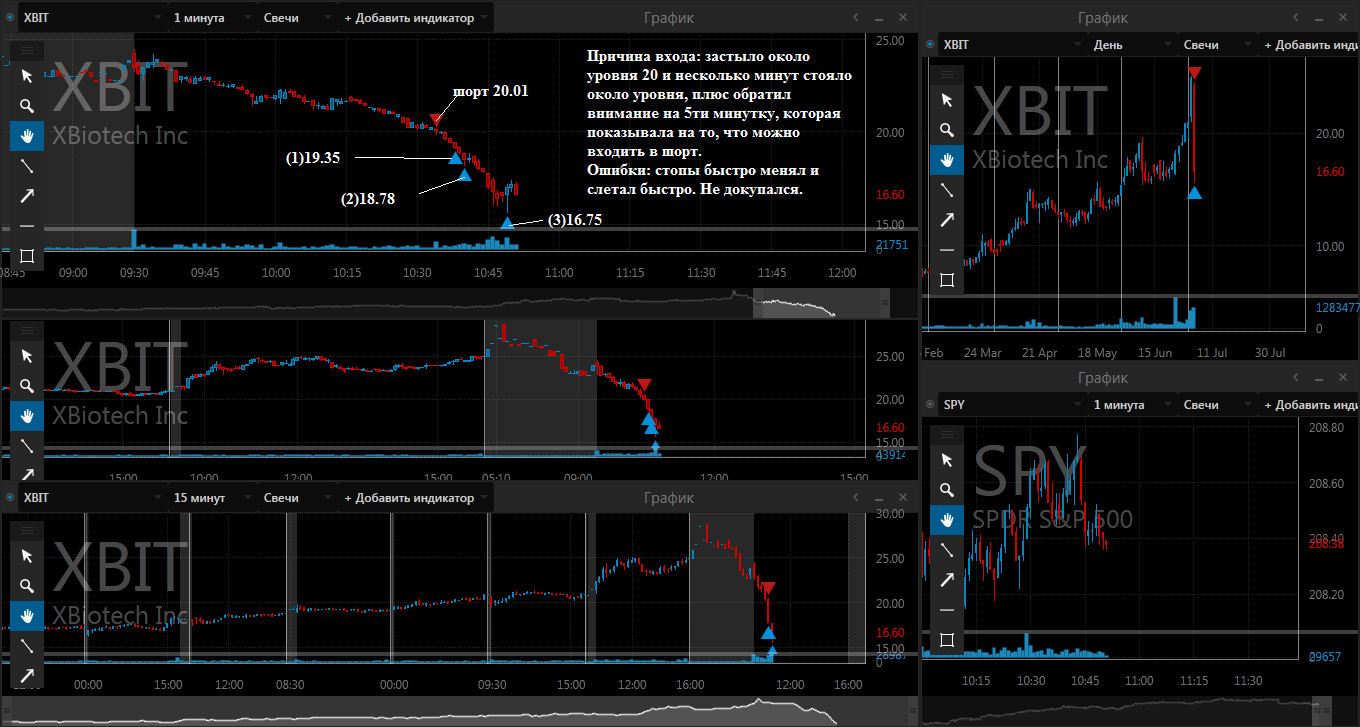Pick the rectangle tool in the XBIT День chart
The height and width of the screenshot is (727, 1360).
pyautogui.click(x=947, y=280)
